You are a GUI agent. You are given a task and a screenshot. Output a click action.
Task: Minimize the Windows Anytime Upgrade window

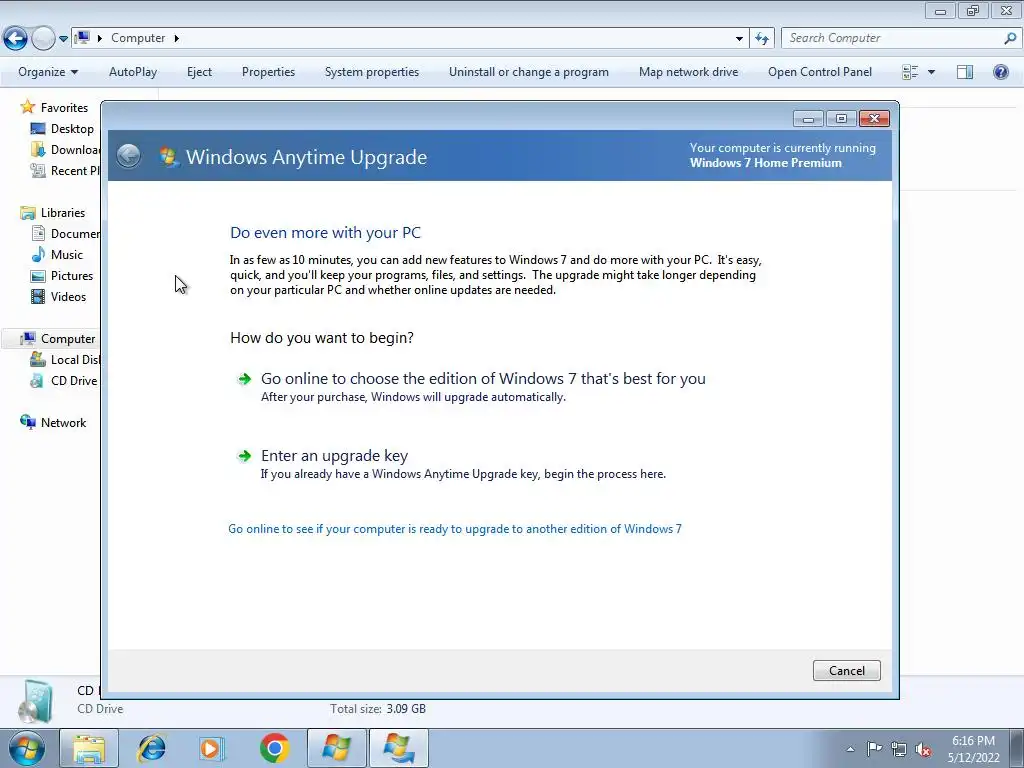(808, 118)
